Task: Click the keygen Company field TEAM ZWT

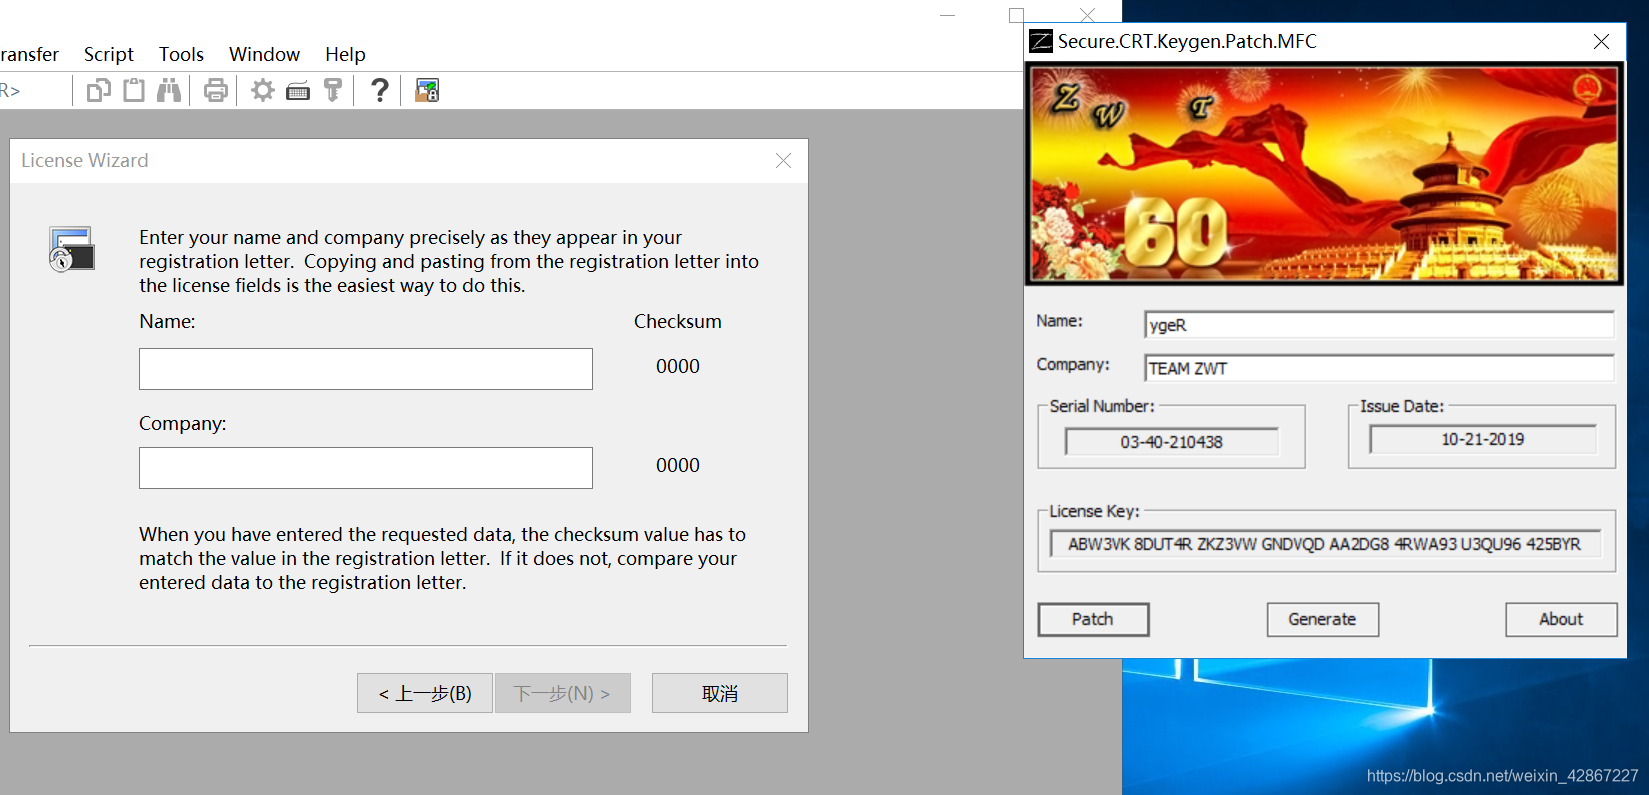Action: click(x=1379, y=368)
